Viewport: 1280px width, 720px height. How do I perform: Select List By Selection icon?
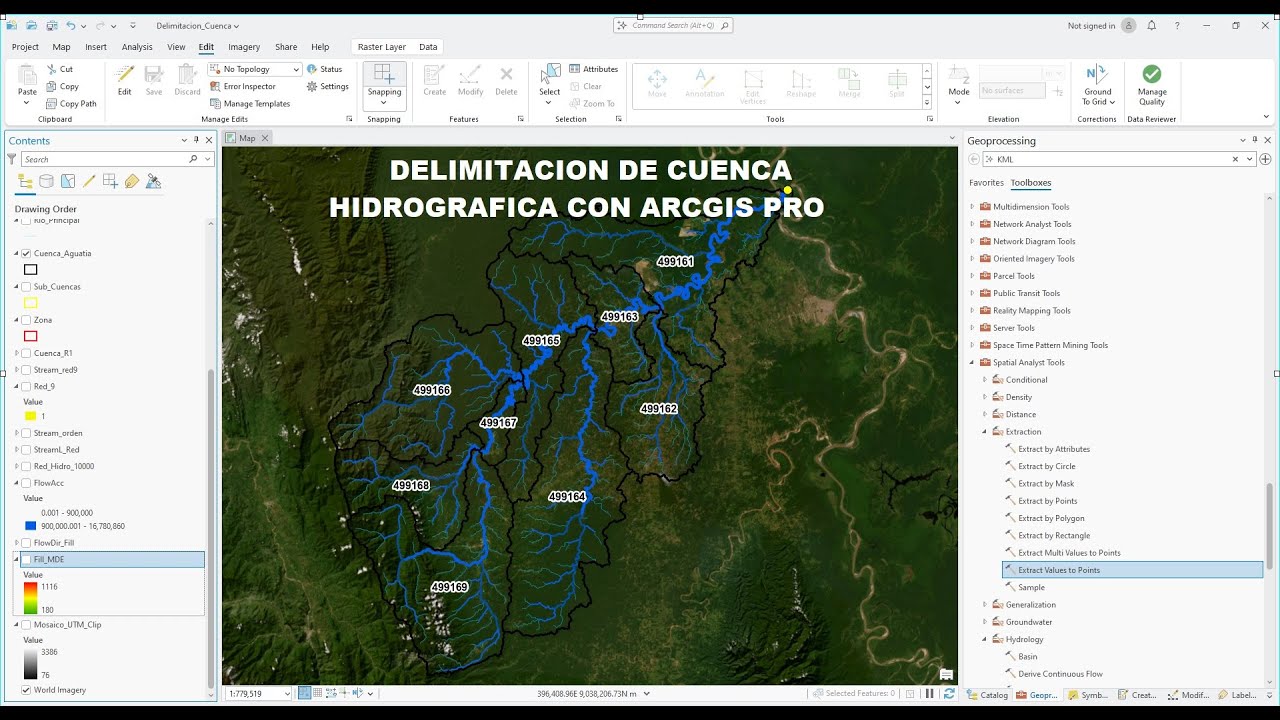[68, 181]
